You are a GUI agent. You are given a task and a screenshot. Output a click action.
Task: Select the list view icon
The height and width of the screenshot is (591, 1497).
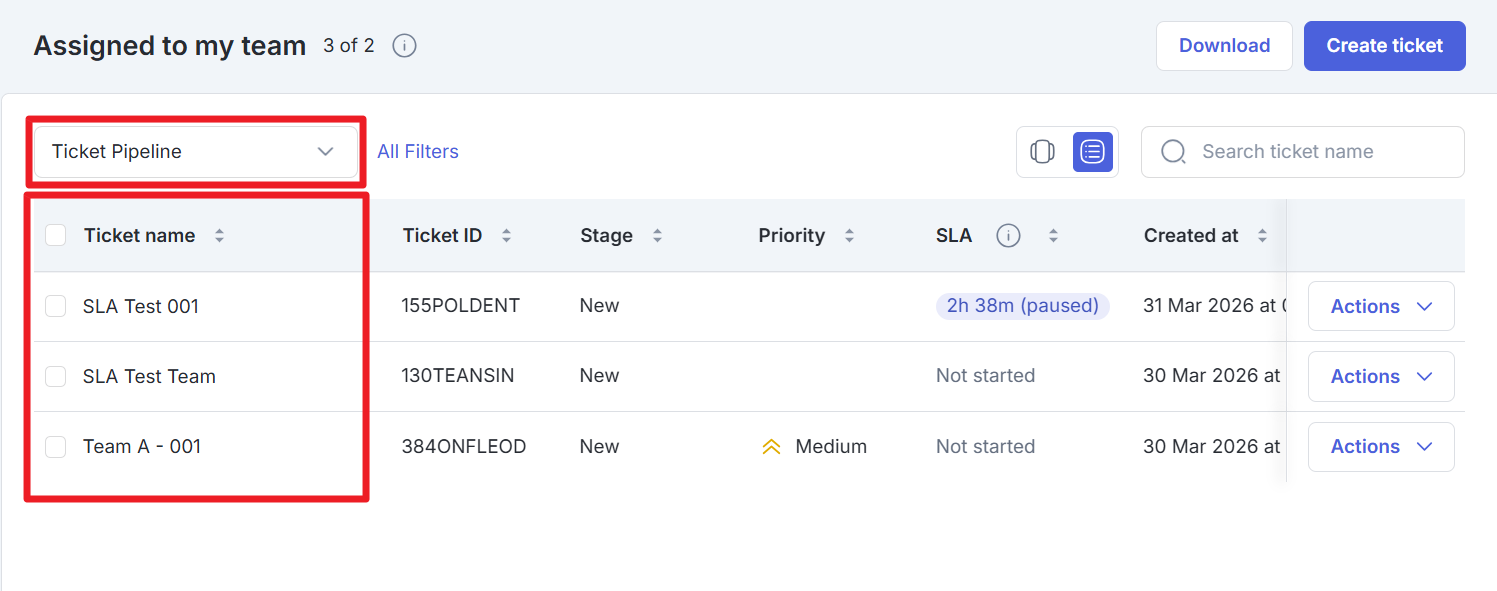(1092, 152)
